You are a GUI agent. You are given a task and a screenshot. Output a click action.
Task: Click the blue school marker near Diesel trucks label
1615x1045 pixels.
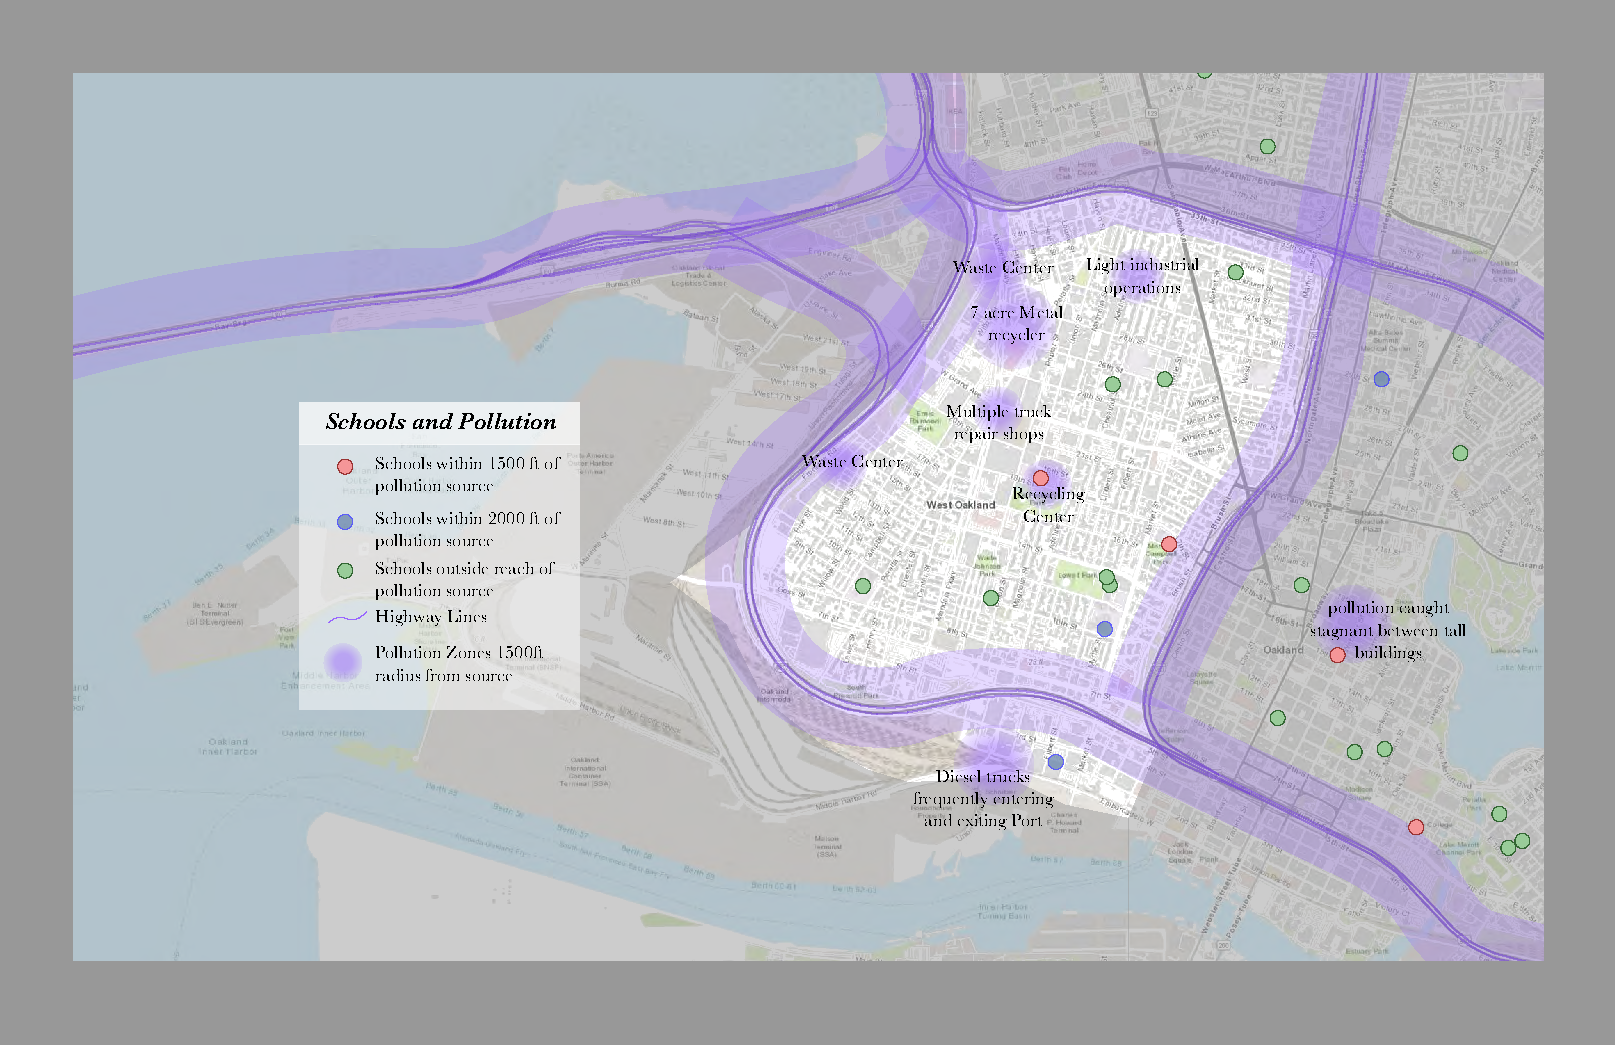[1055, 762]
